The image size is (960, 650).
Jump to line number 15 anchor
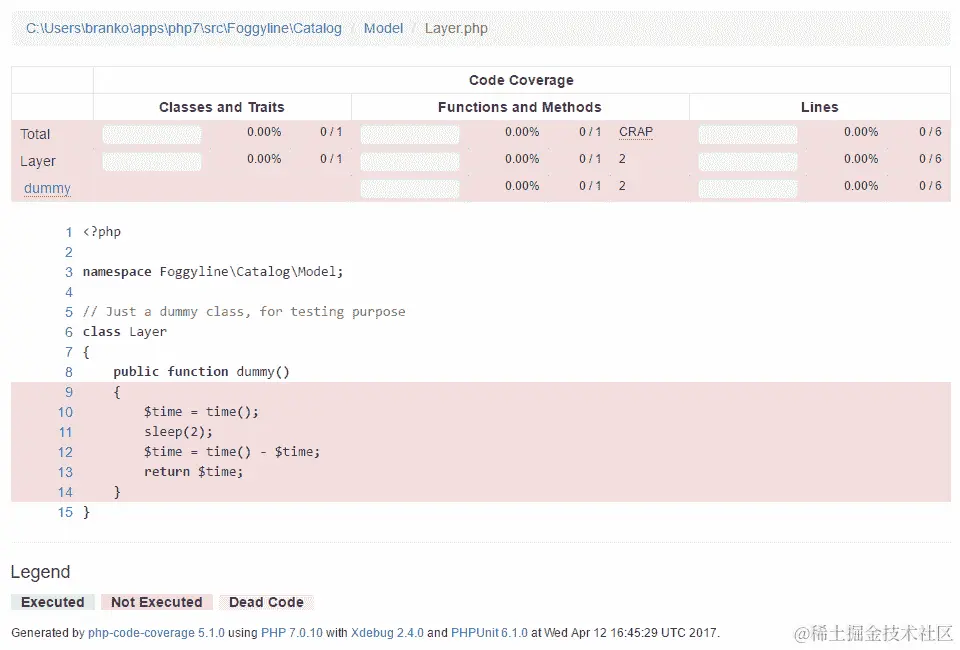point(65,512)
